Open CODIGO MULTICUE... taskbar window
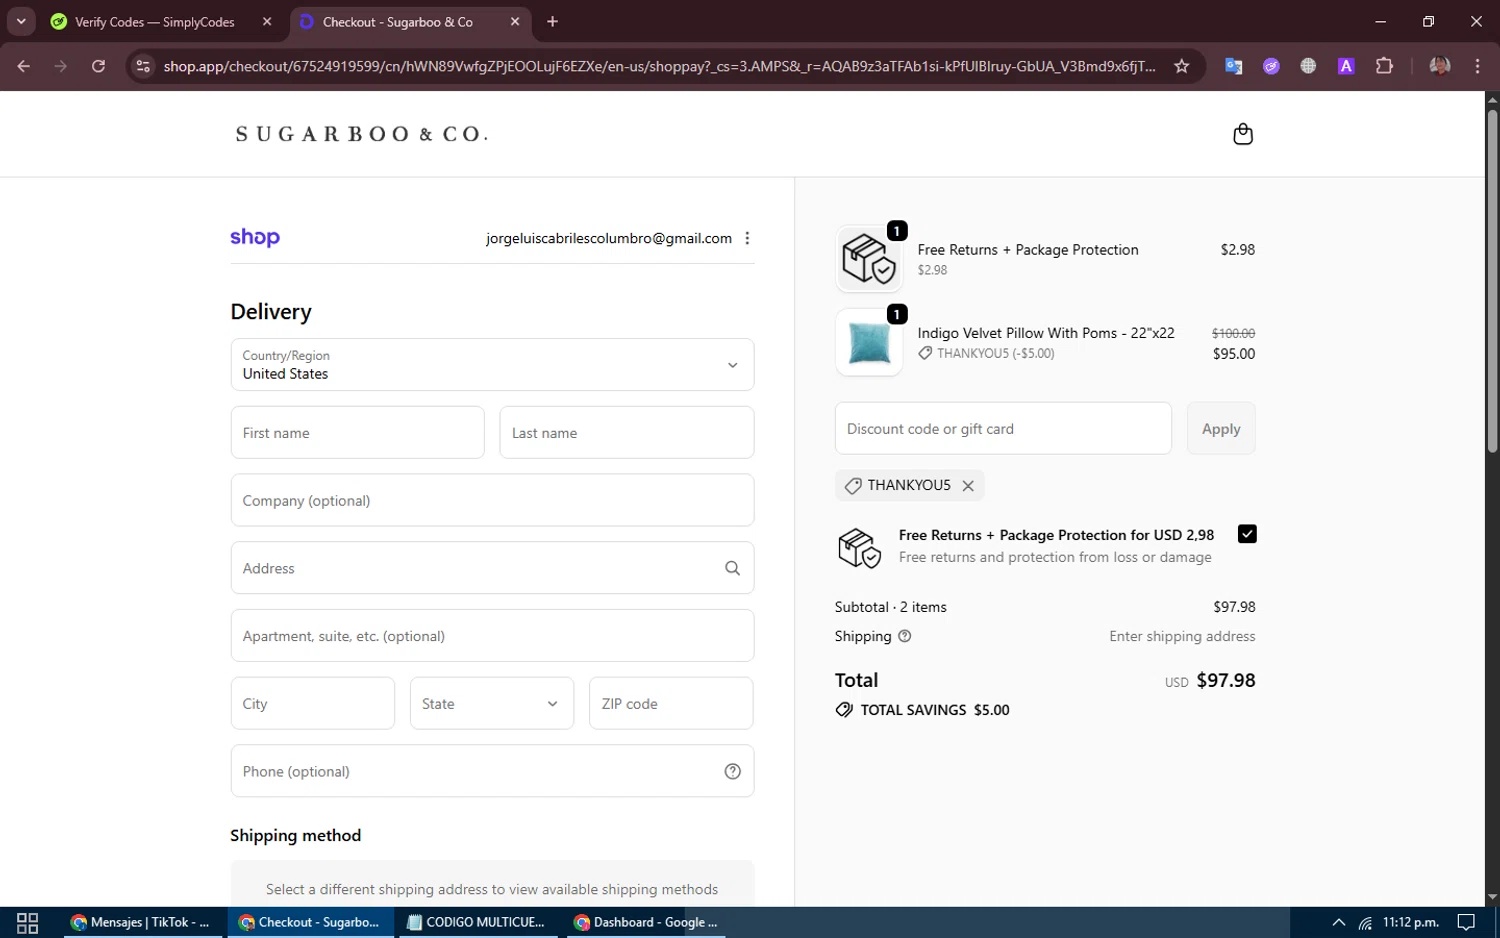The width and height of the screenshot is (1500, 938). tap(477, 922)
